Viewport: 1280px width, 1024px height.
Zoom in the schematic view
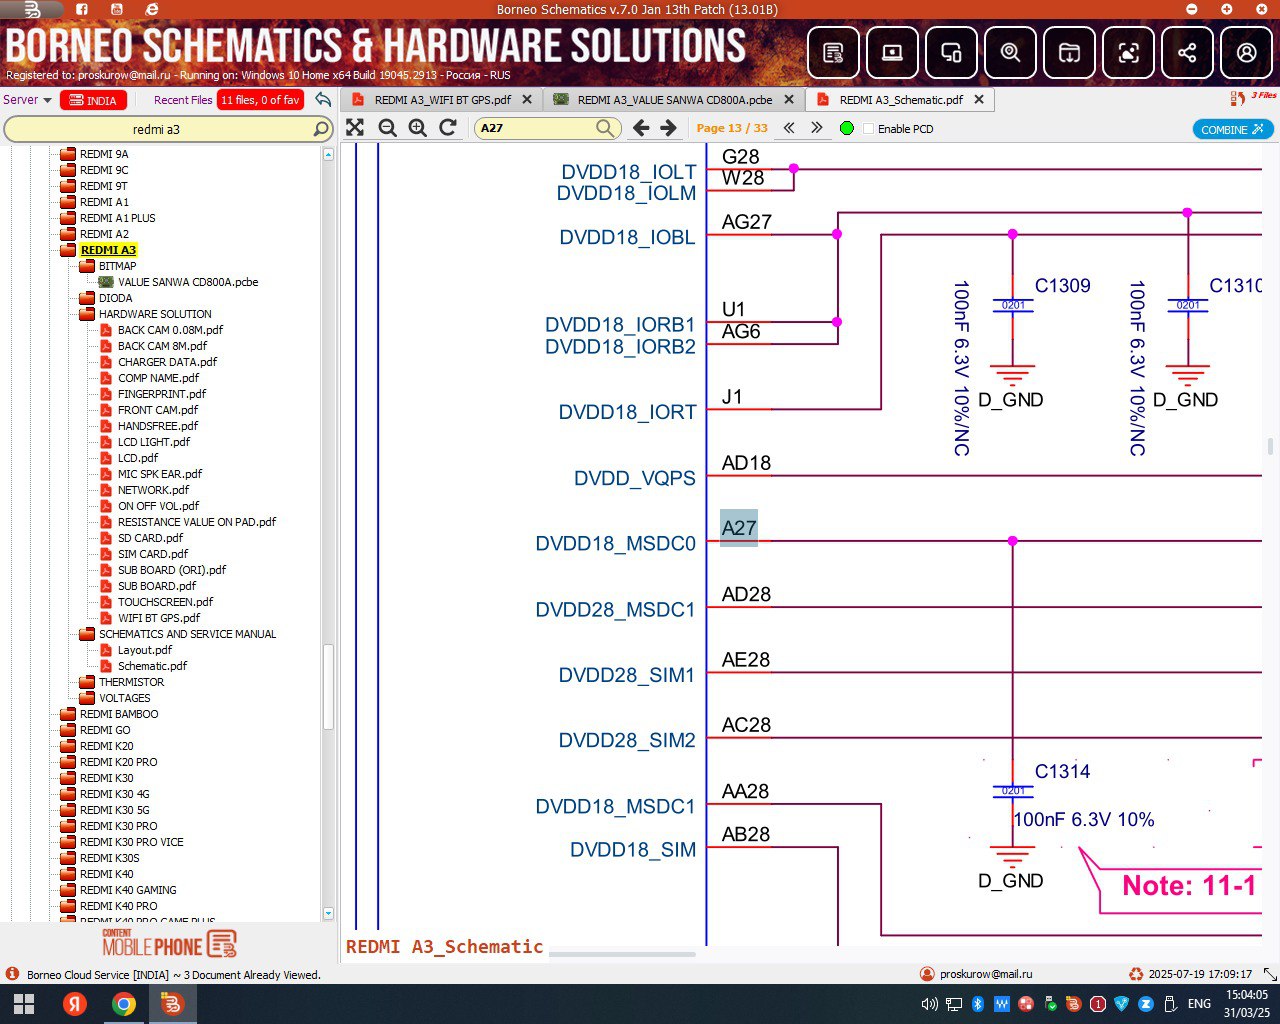[x=417, y=128]
